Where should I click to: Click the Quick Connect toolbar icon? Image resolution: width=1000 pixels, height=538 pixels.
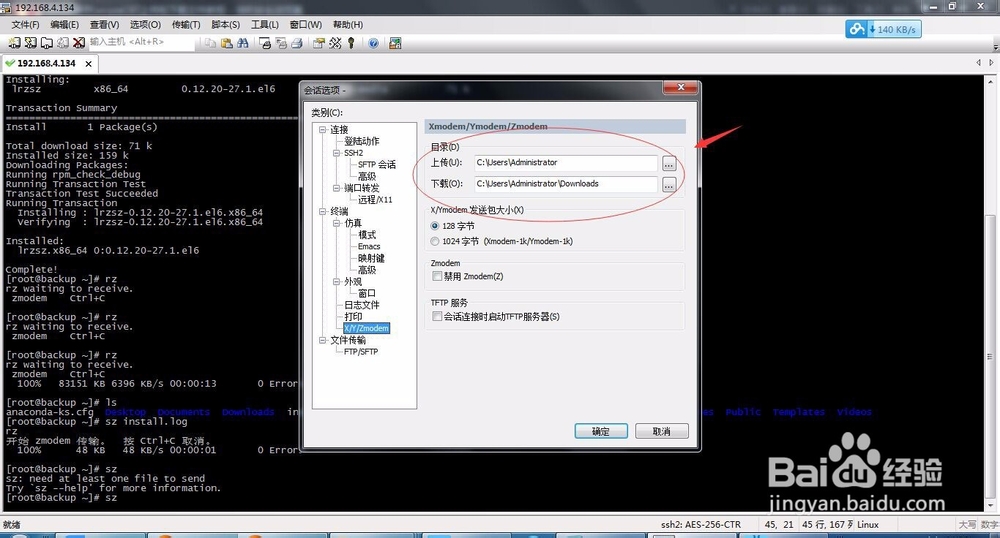coord(30,43)
